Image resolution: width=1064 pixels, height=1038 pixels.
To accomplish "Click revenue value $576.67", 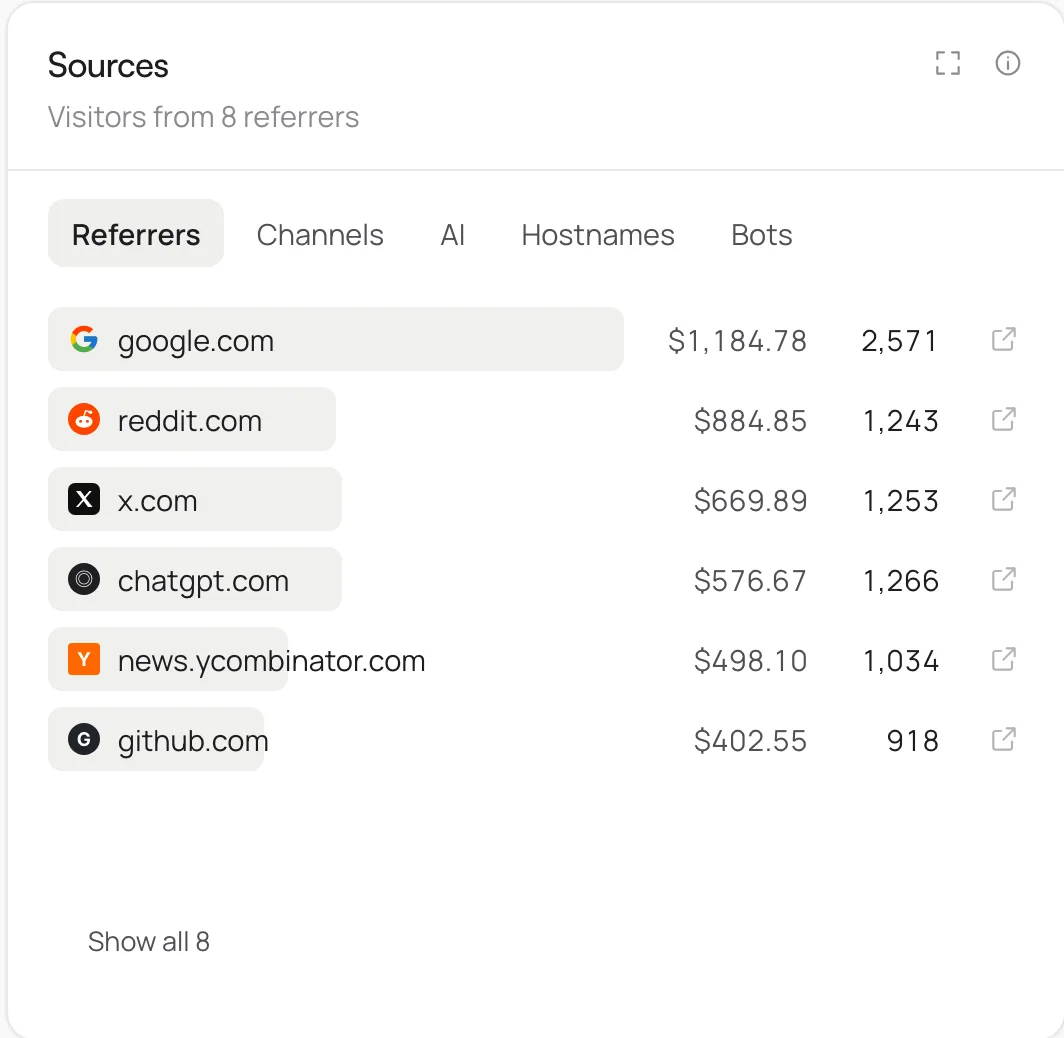I will (750, 581).
